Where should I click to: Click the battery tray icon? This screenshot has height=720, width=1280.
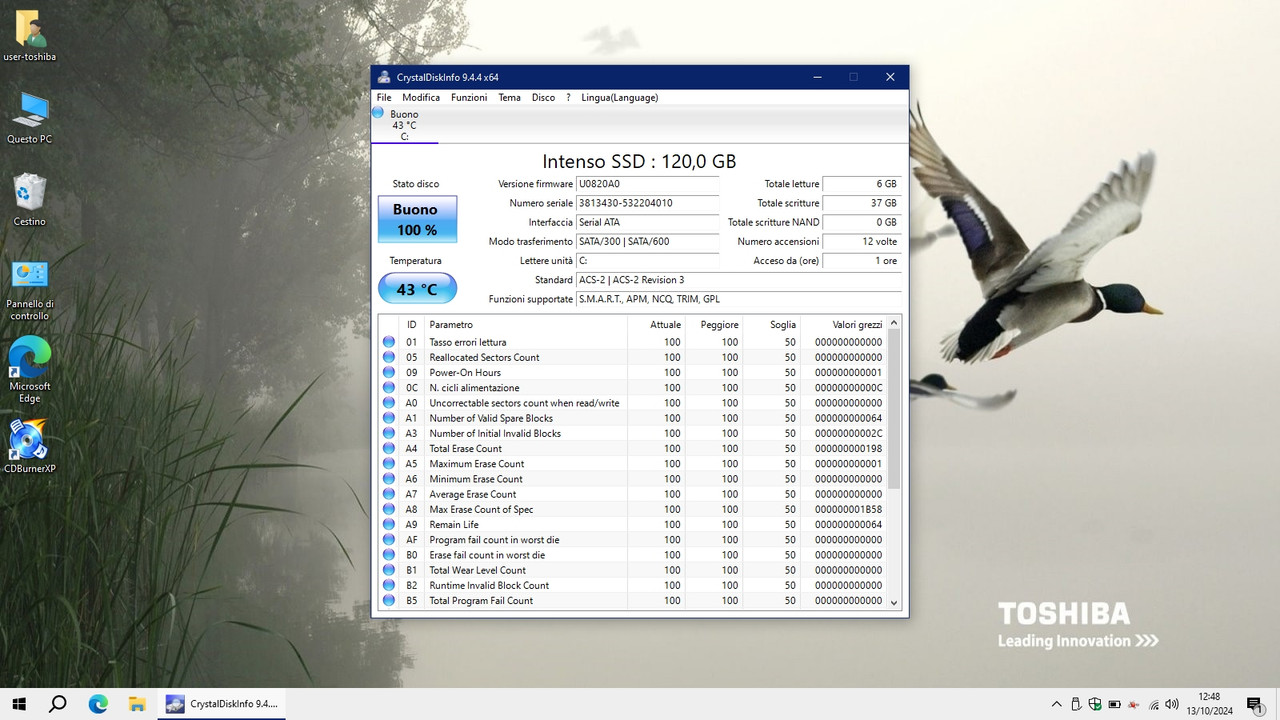coord(1115,704)
